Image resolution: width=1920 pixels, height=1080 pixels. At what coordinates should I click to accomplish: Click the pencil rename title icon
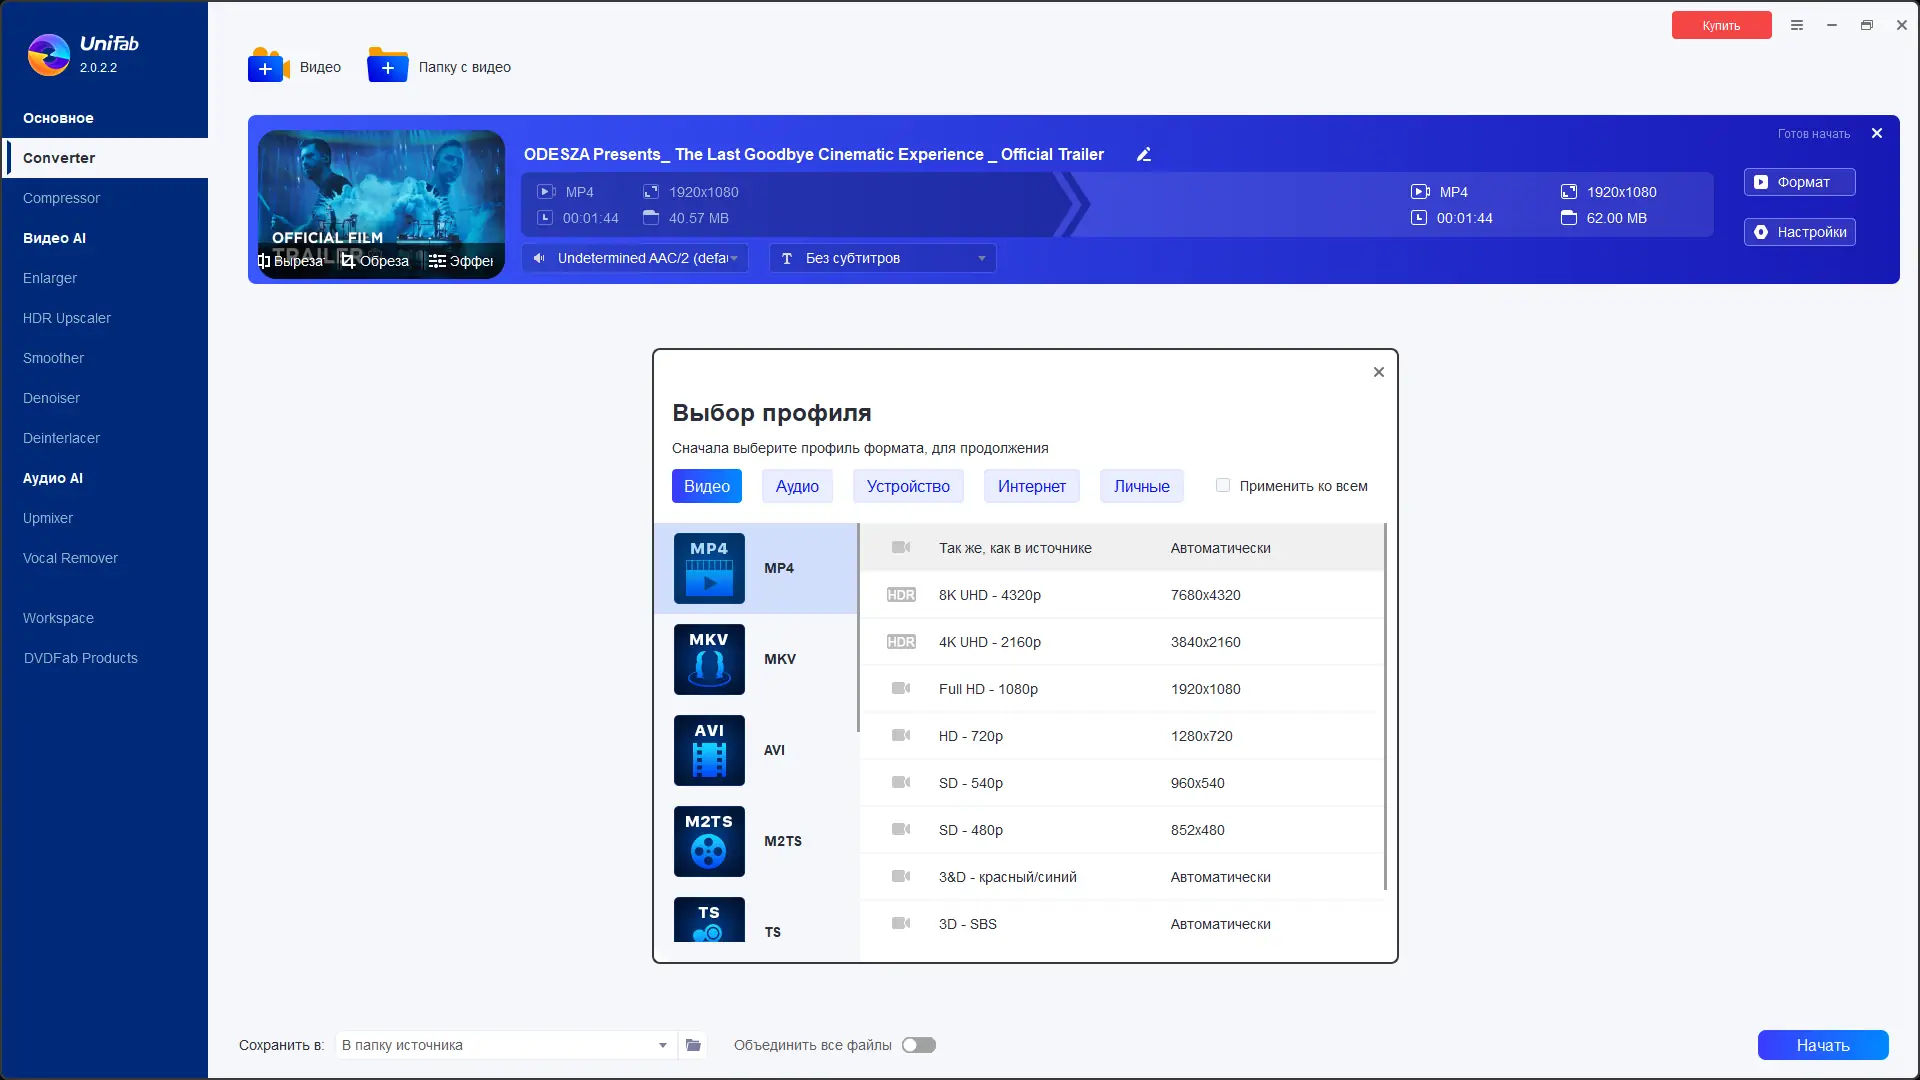(1144, 154)
